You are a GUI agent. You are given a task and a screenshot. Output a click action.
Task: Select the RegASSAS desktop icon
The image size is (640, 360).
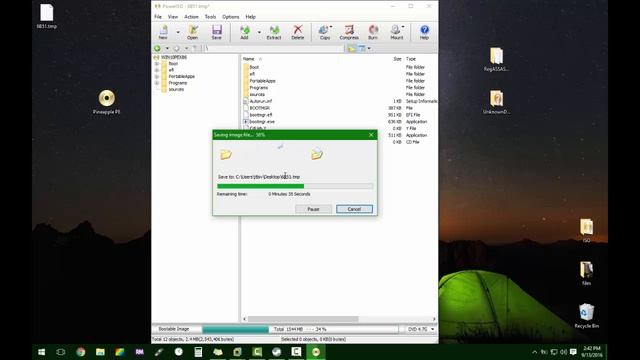[496, 59]
